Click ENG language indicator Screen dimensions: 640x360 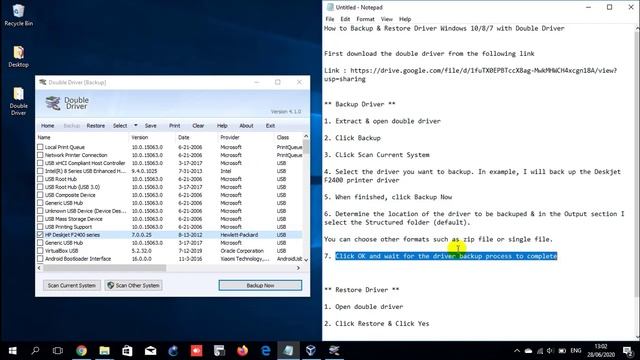[576, 351]
